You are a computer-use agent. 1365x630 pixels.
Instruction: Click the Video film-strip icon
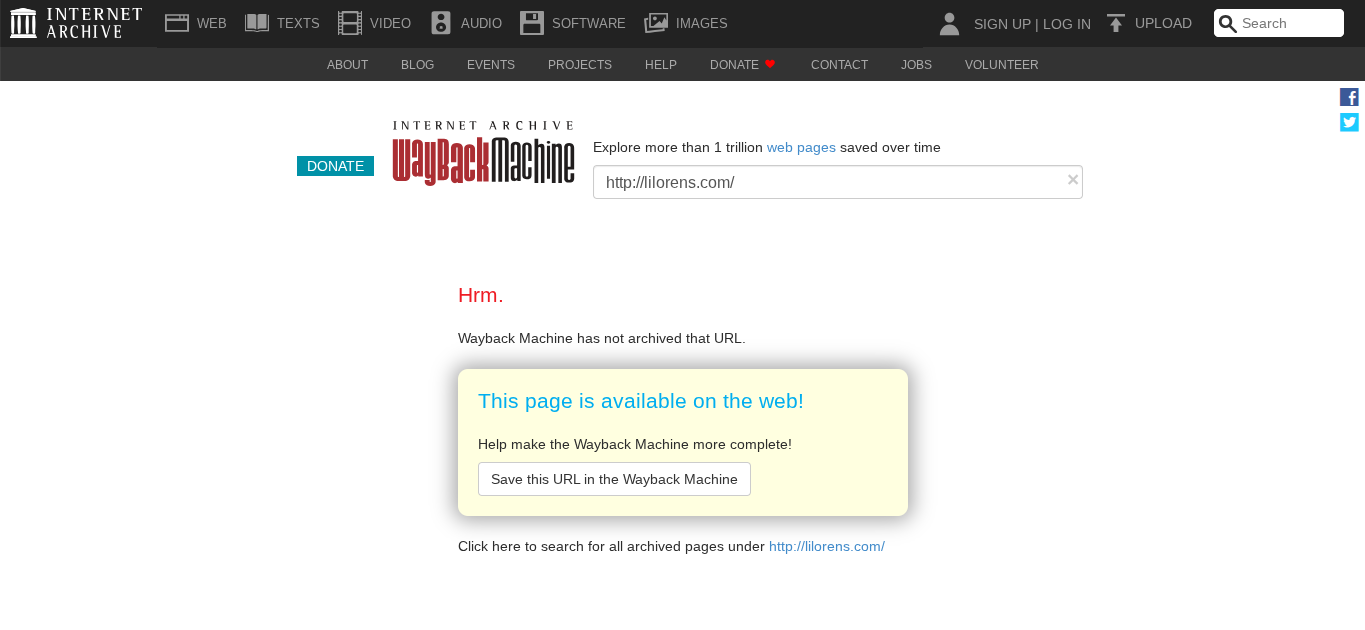click(x=350, y=23)
